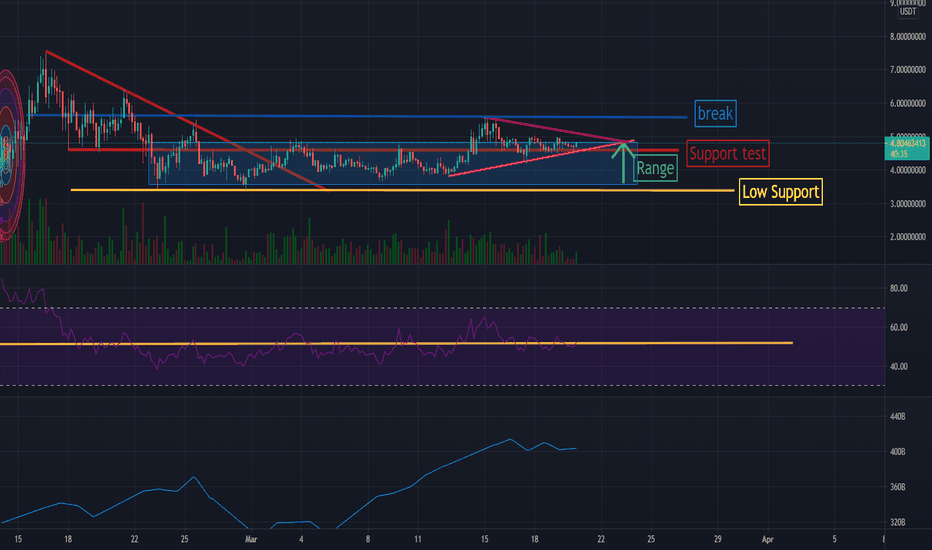The height and width of the screenshot is (550, 932).
Task: Select the blue "break" text label
Action: pos(715,114)
